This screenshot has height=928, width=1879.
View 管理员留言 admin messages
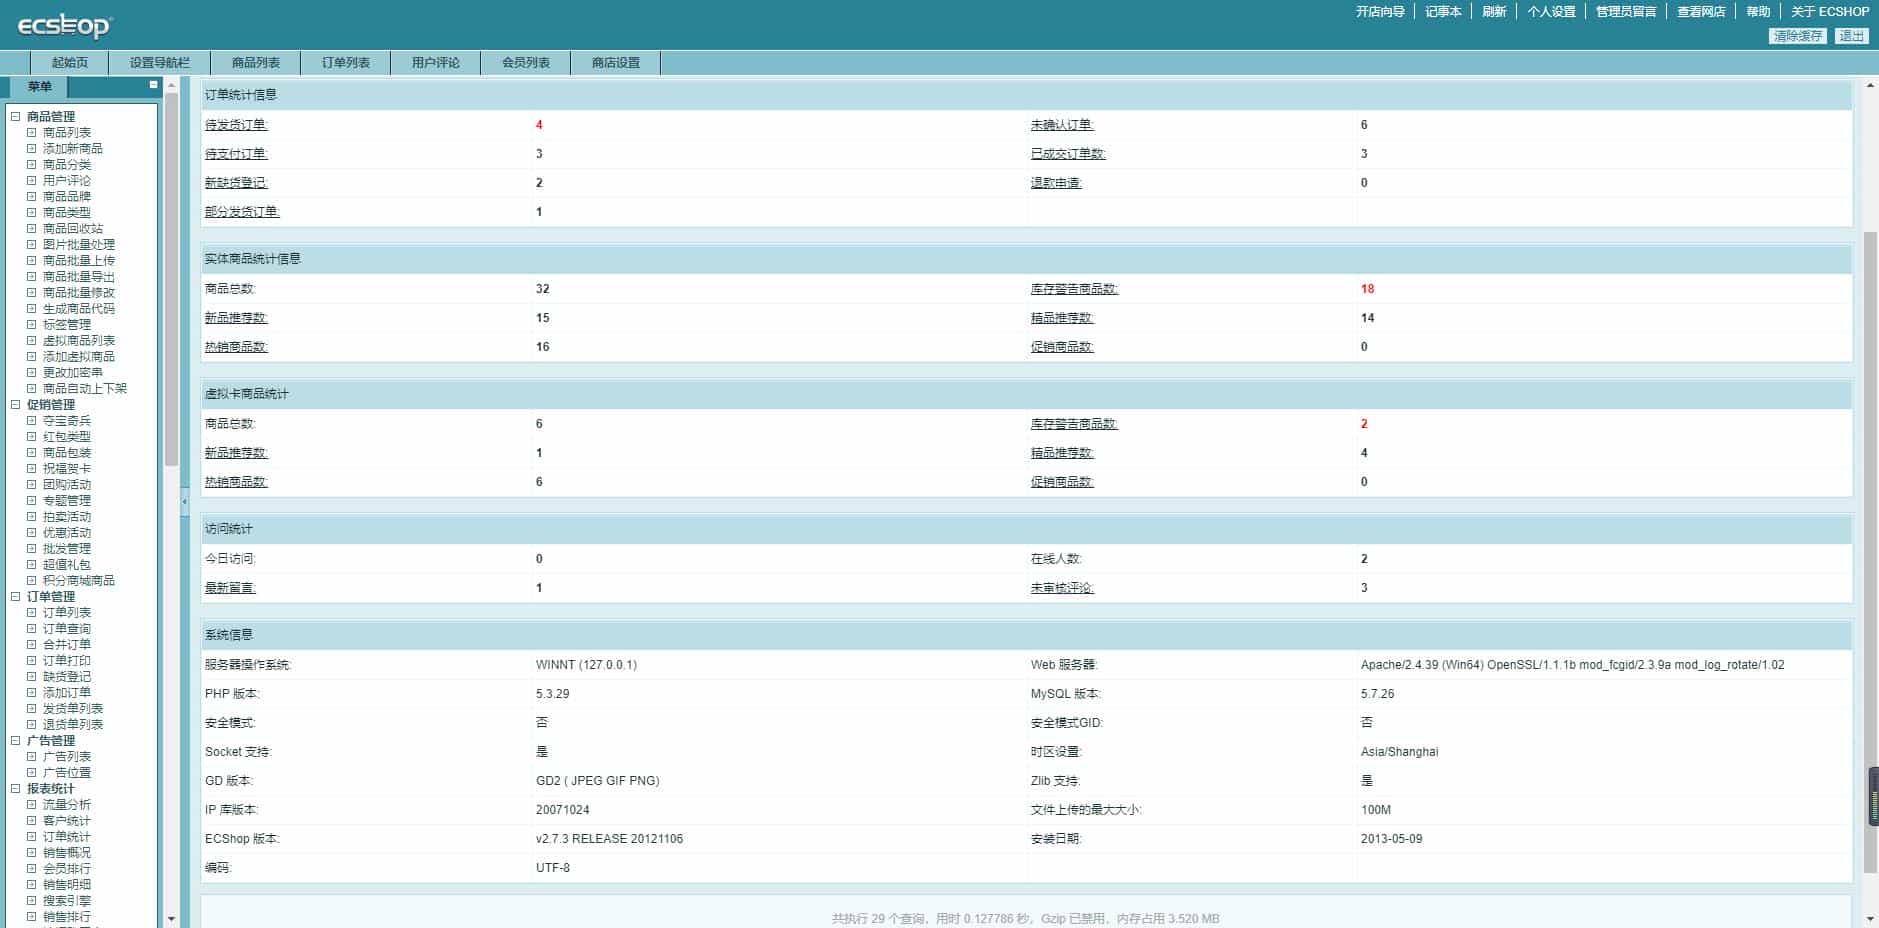(1625, 12)
